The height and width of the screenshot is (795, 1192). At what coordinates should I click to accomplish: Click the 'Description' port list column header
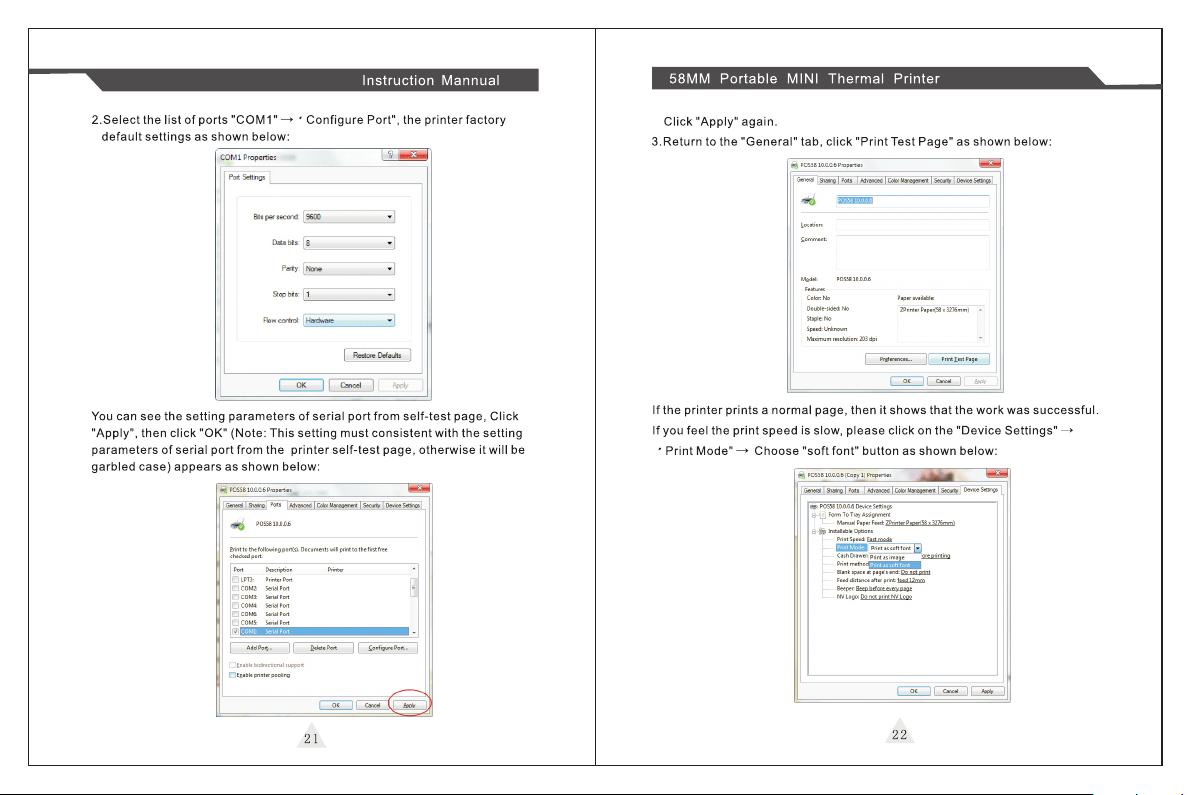coord(279,570)
